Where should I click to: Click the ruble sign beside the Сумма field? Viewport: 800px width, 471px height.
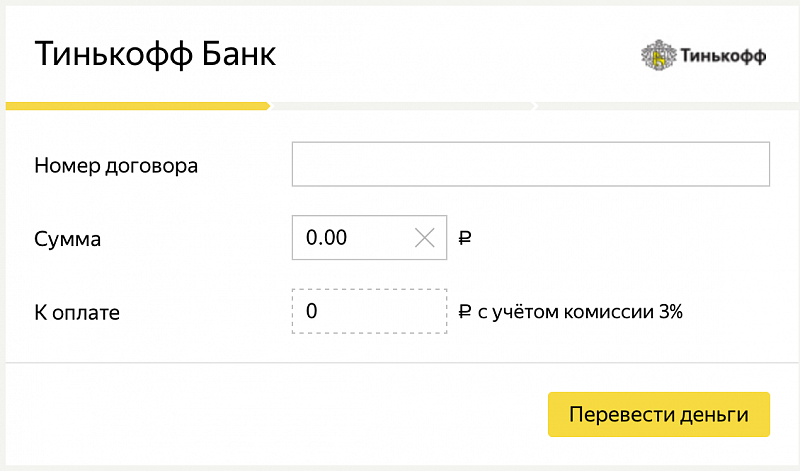[464, 239]
